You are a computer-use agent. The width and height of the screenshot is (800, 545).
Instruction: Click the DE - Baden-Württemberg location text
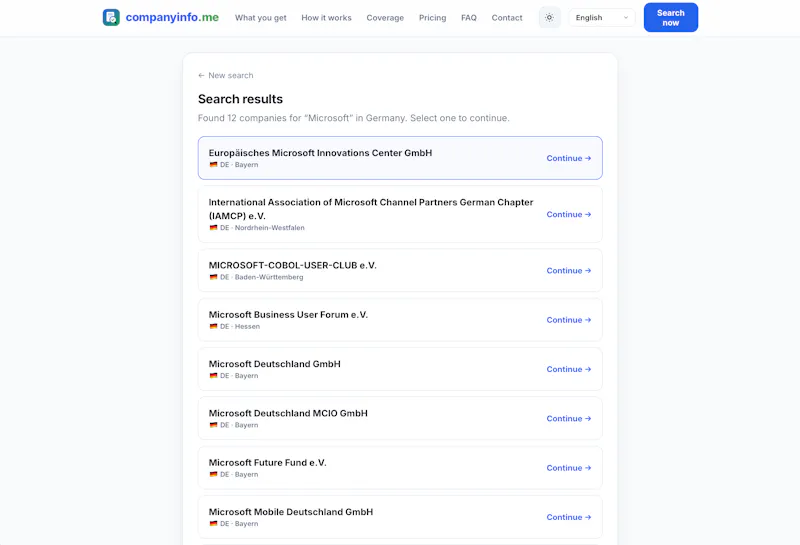262,277
